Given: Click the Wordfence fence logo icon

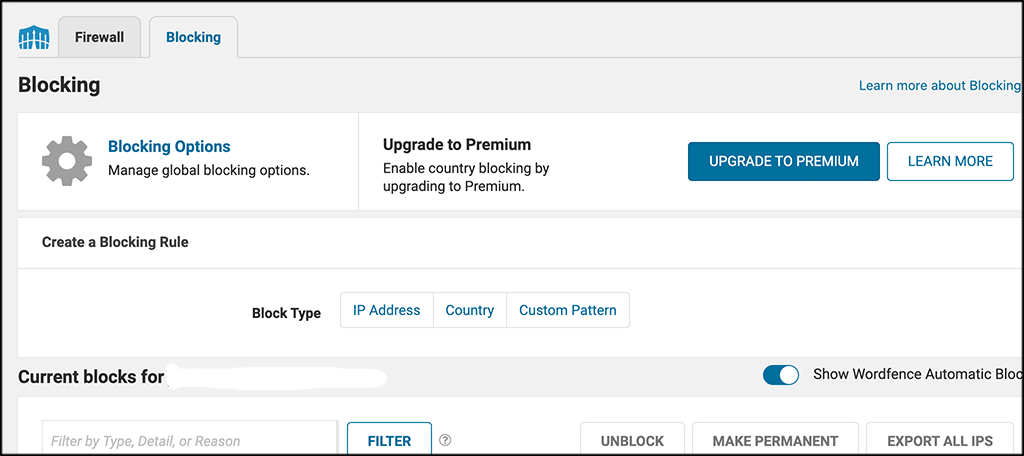Looking at the screenshot, I should click(x=34, y=39).
